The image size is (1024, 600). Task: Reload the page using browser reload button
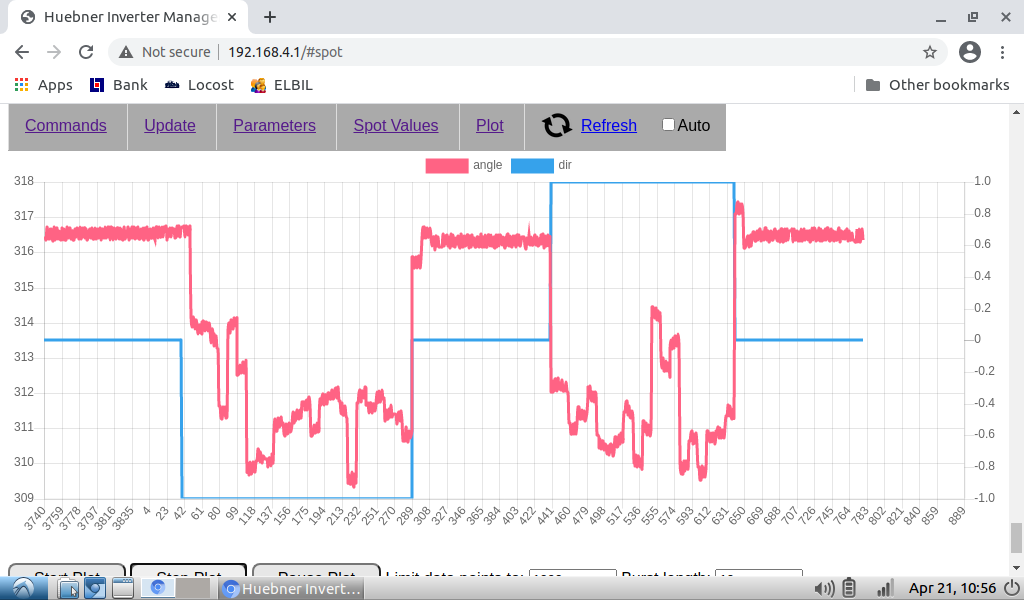86,52
